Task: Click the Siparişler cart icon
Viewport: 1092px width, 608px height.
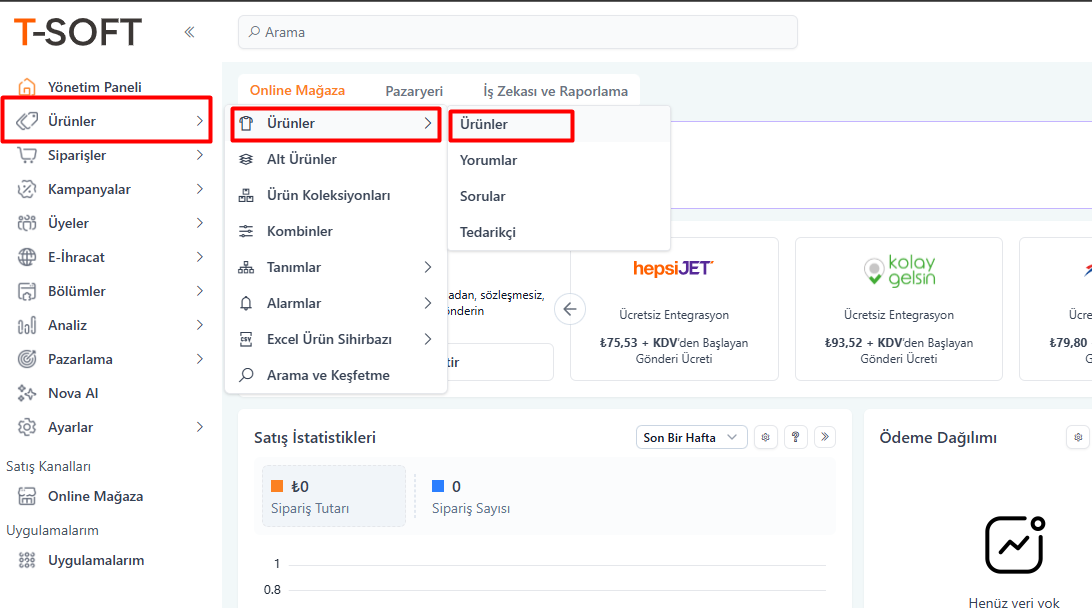Action: point(27,155)
